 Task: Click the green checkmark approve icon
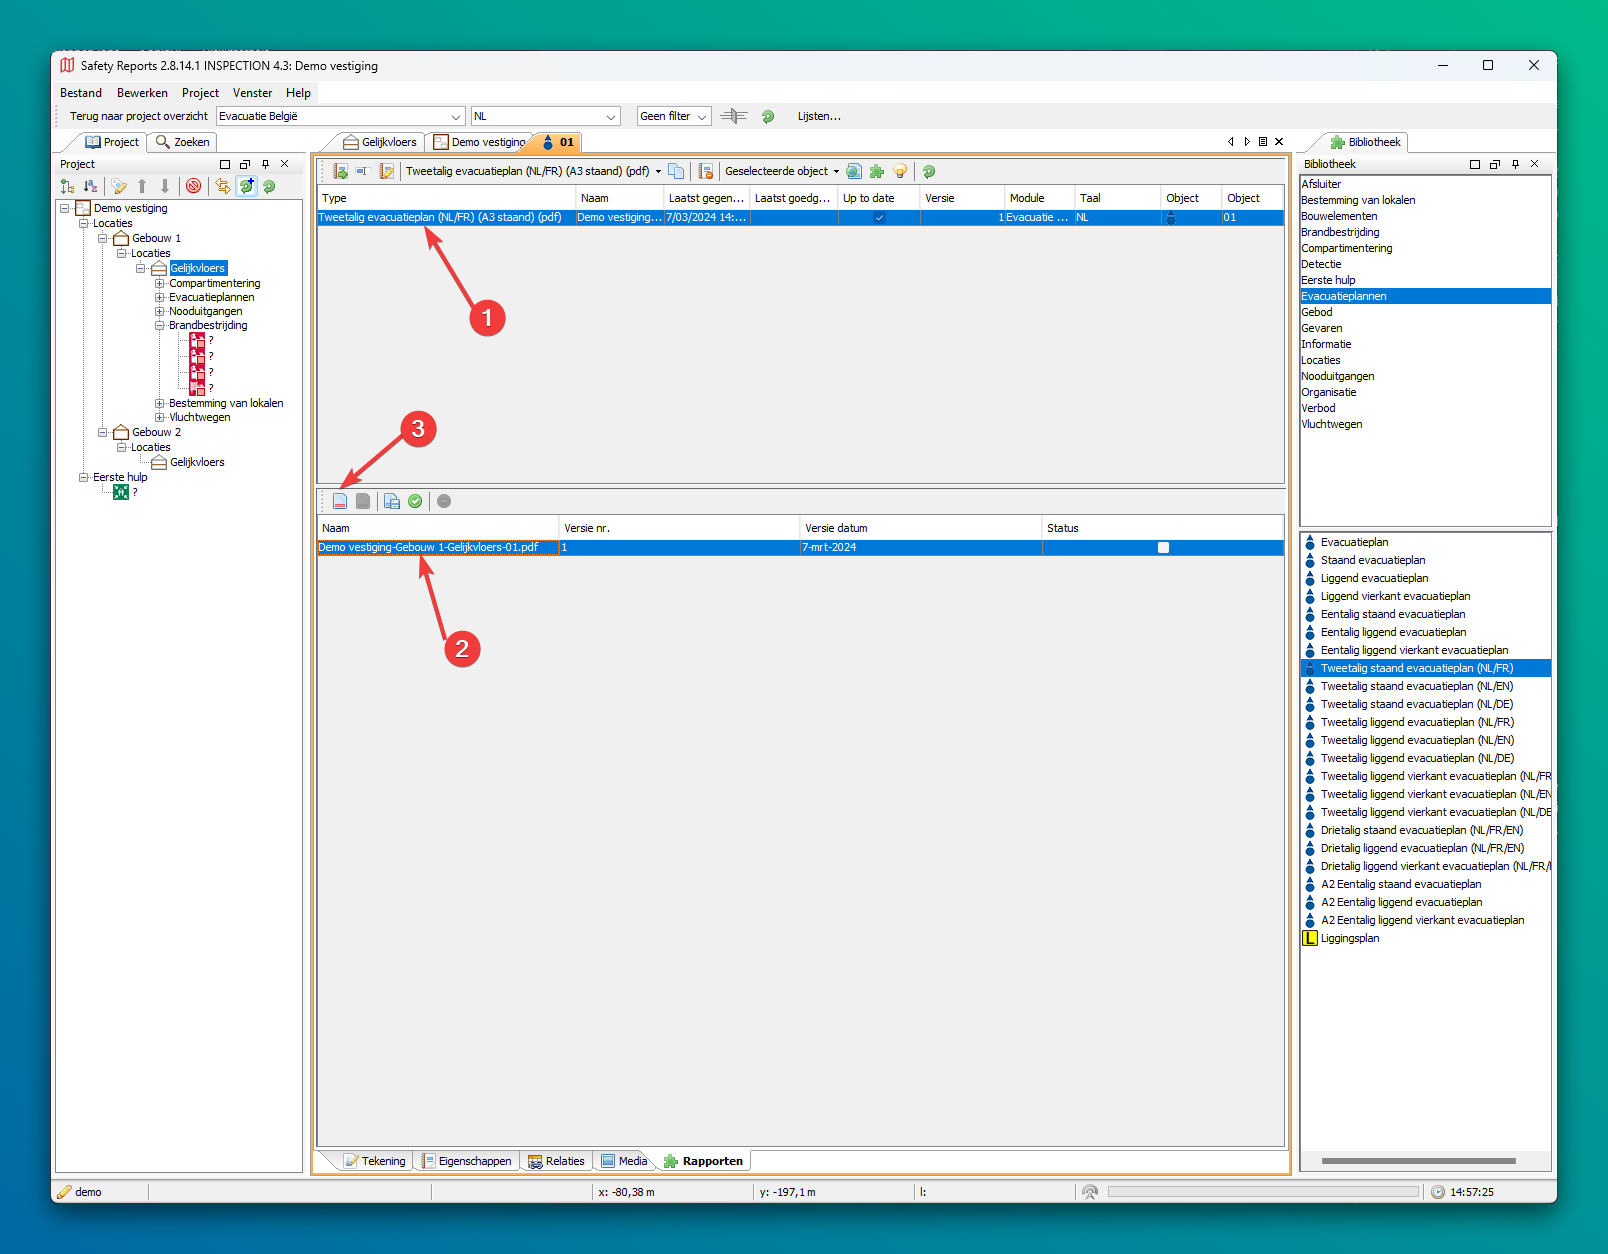point(415,501)
